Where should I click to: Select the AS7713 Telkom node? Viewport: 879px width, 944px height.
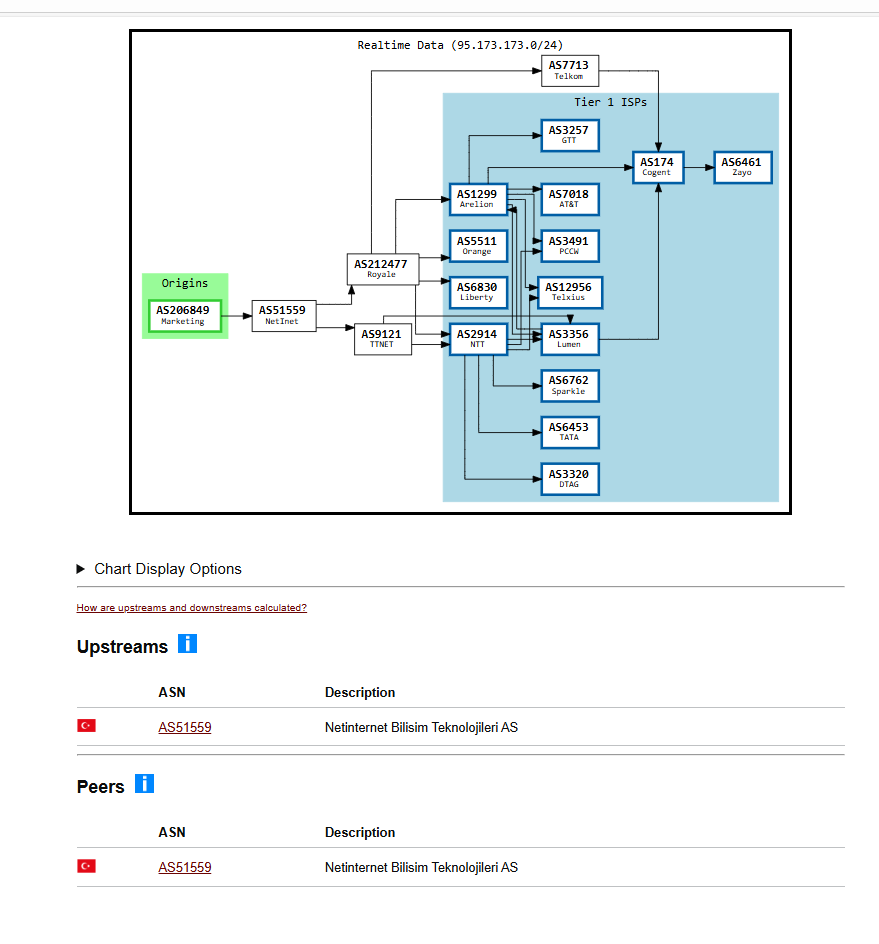tap(570, 70)
